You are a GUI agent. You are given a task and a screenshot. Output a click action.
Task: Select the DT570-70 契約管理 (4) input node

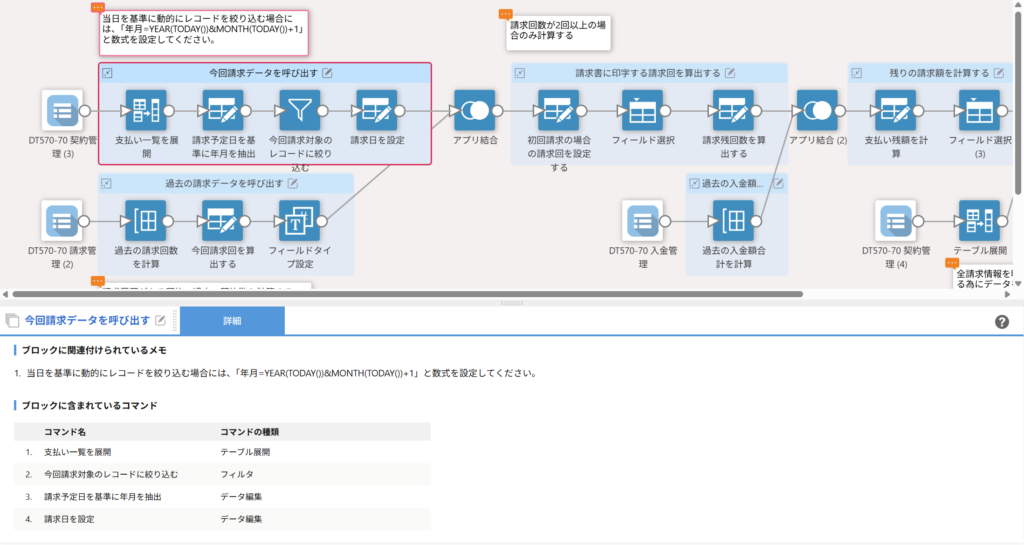point(895,221)
